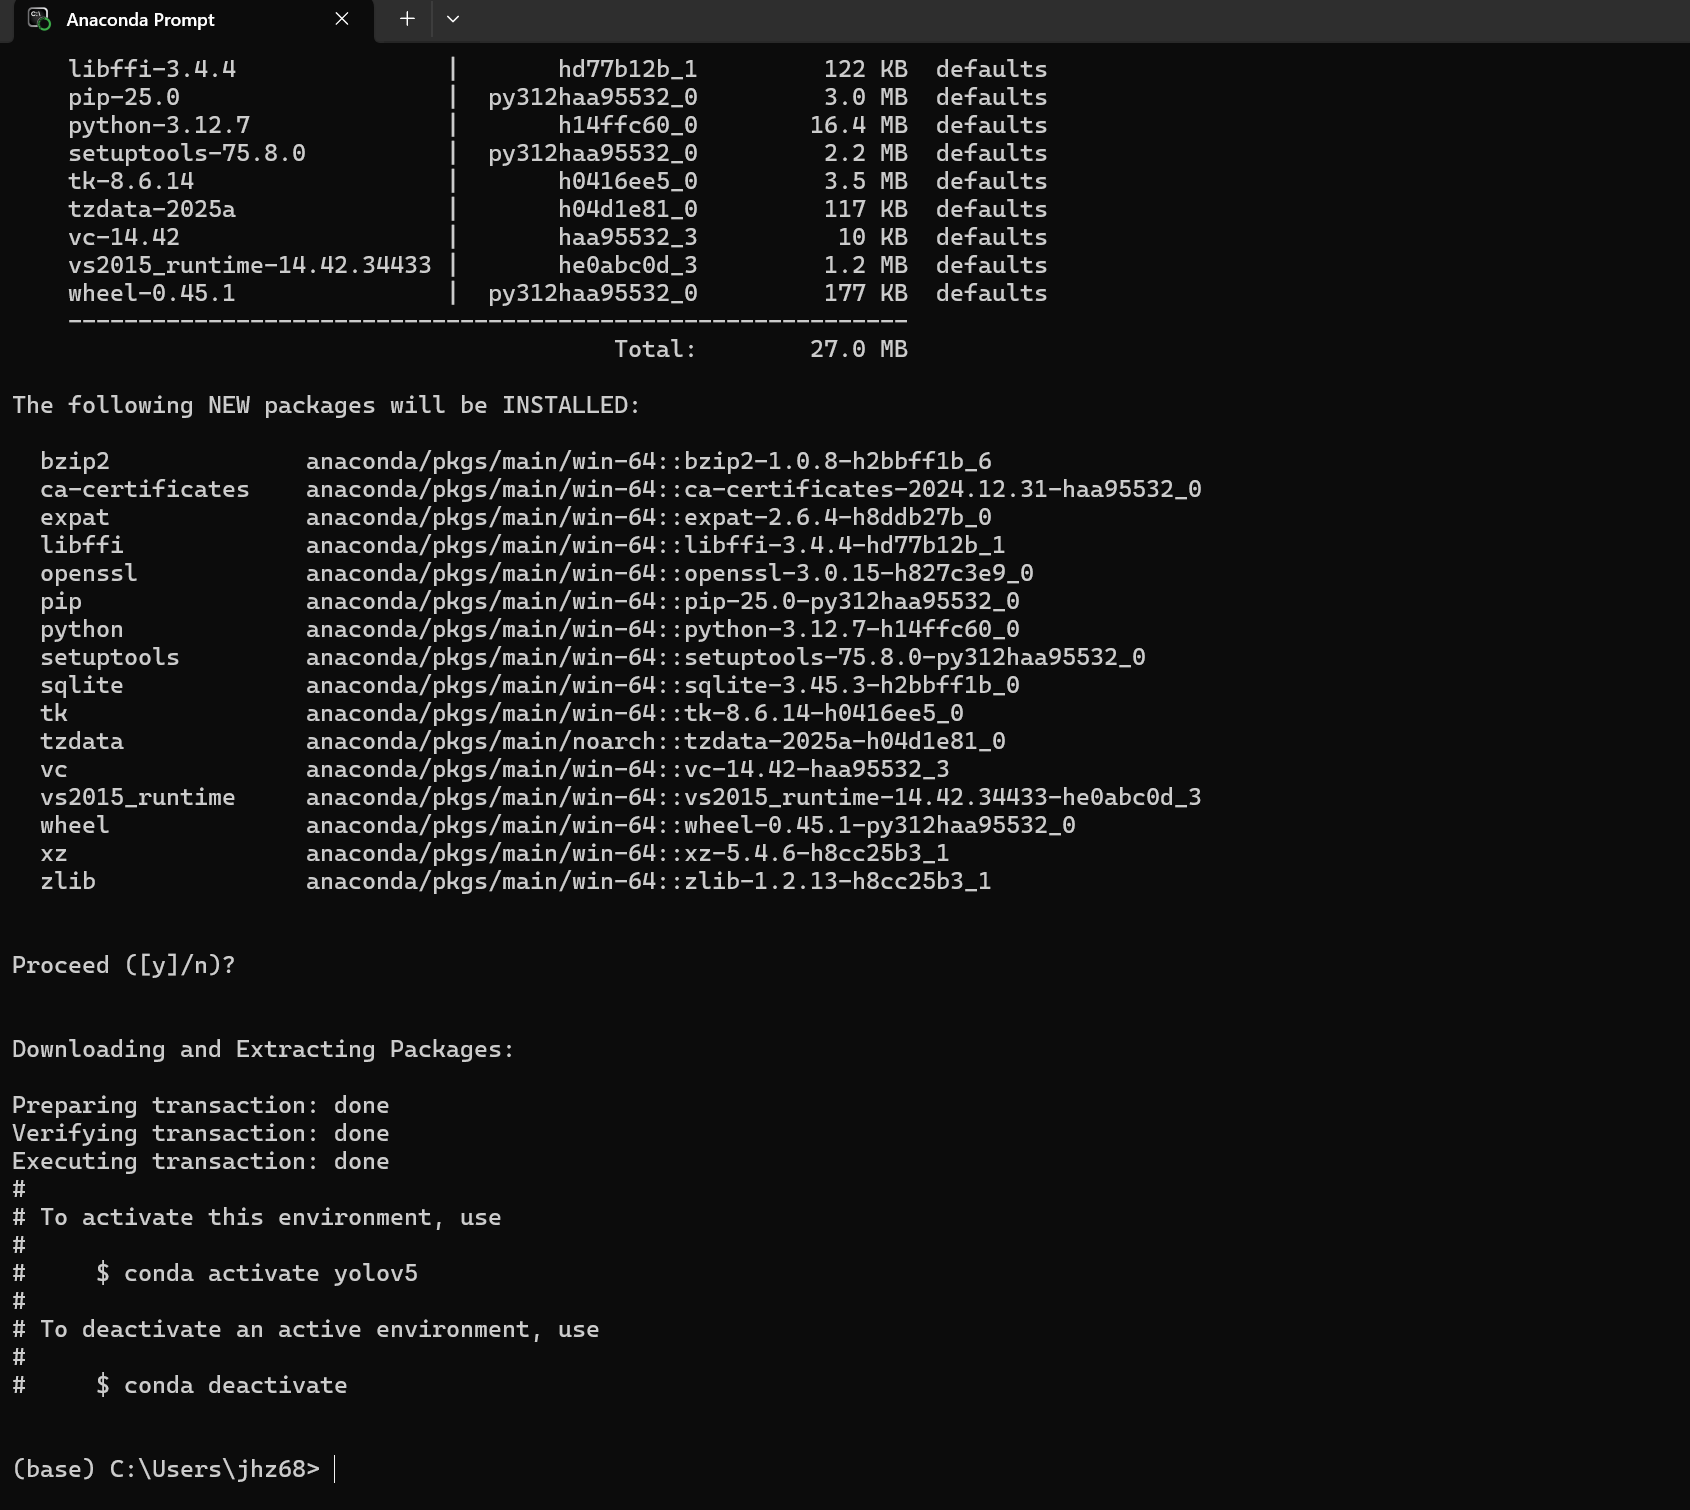Click 'tk-8.6.14' in download table
1690x1510 pixels.
coord(131,181)
